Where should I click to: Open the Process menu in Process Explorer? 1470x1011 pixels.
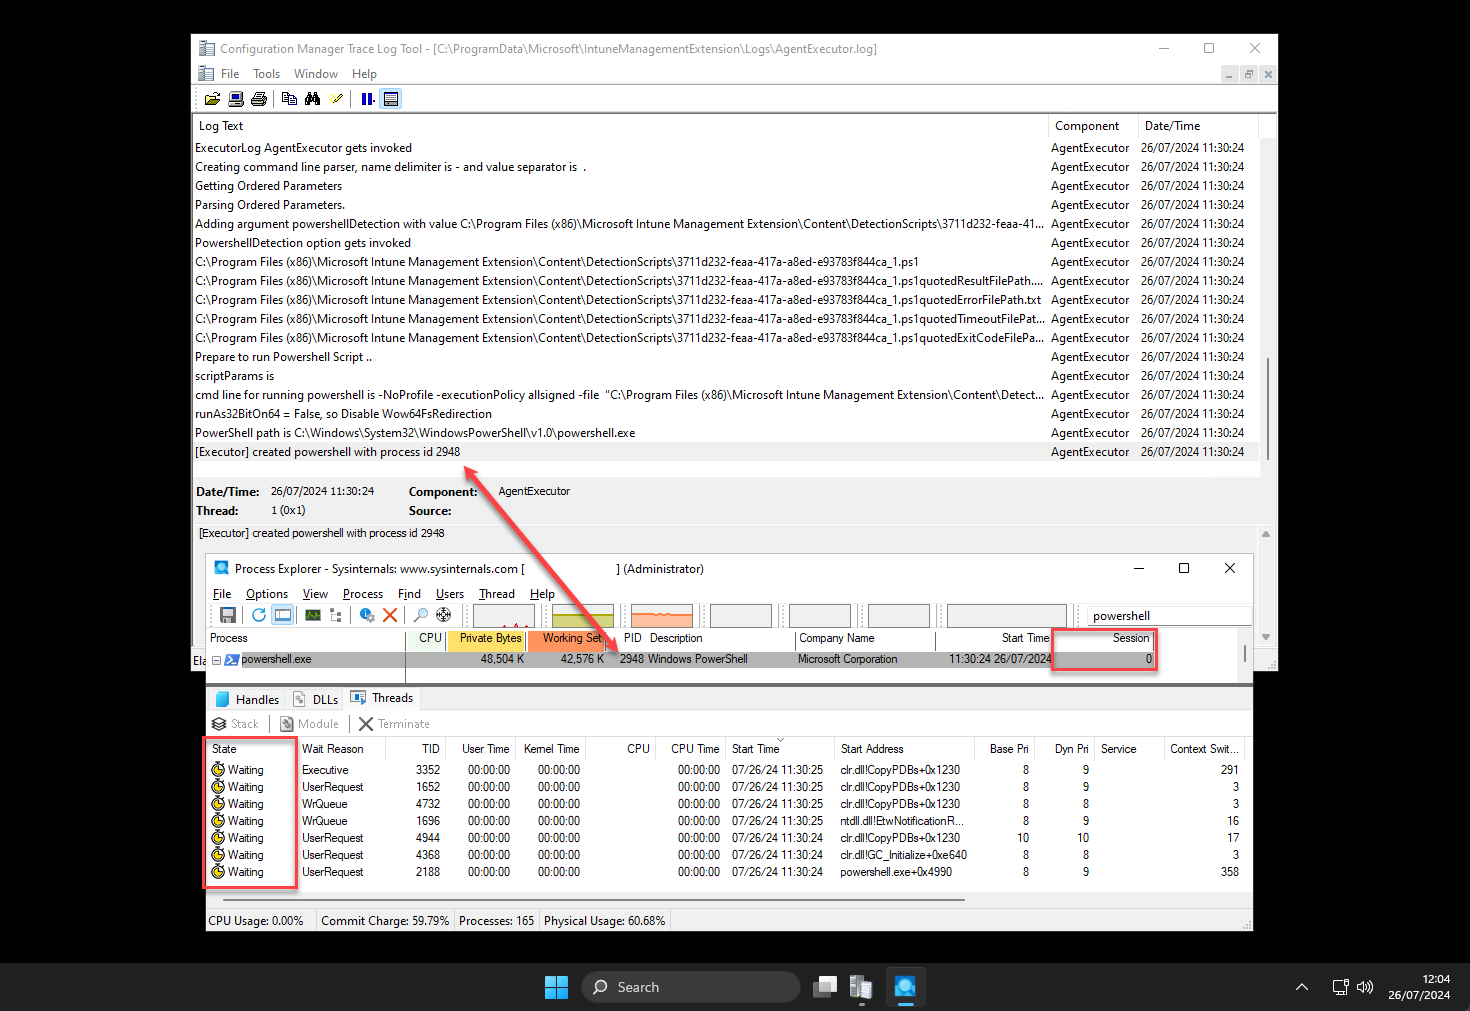(362, 594)
